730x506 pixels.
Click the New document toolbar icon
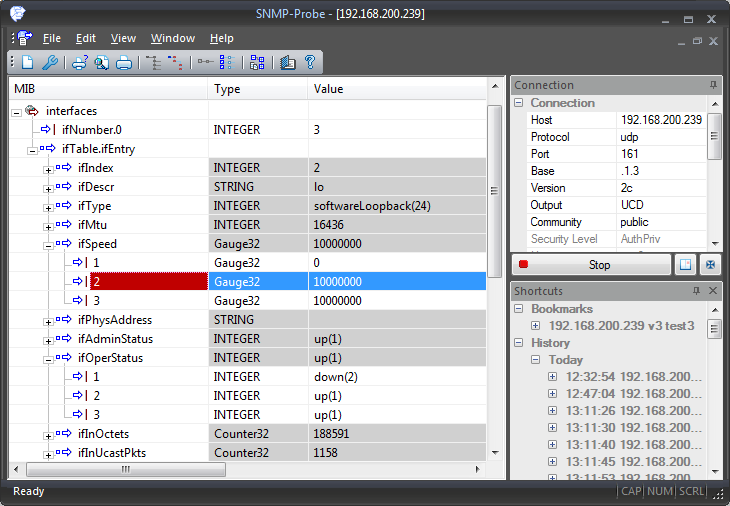28,62
